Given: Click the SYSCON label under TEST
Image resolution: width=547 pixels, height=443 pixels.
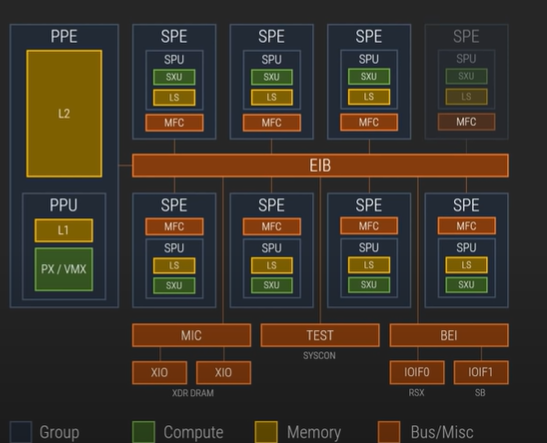Looking at the screenshot, I should pyautogui.click(x=319, y=355).
